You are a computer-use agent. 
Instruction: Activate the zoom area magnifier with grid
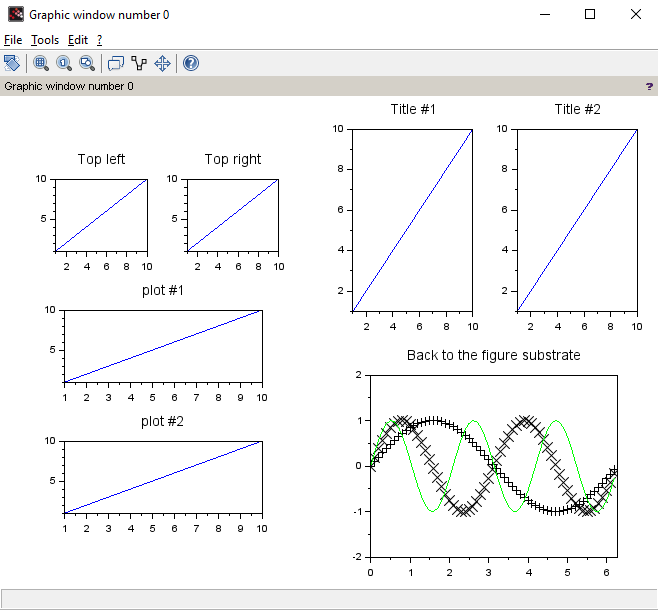click(x=41, y=63)
